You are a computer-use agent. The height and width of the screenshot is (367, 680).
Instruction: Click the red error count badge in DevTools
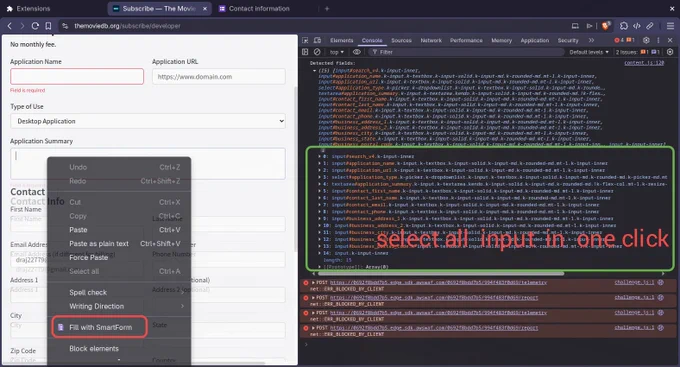pos(619,40)
